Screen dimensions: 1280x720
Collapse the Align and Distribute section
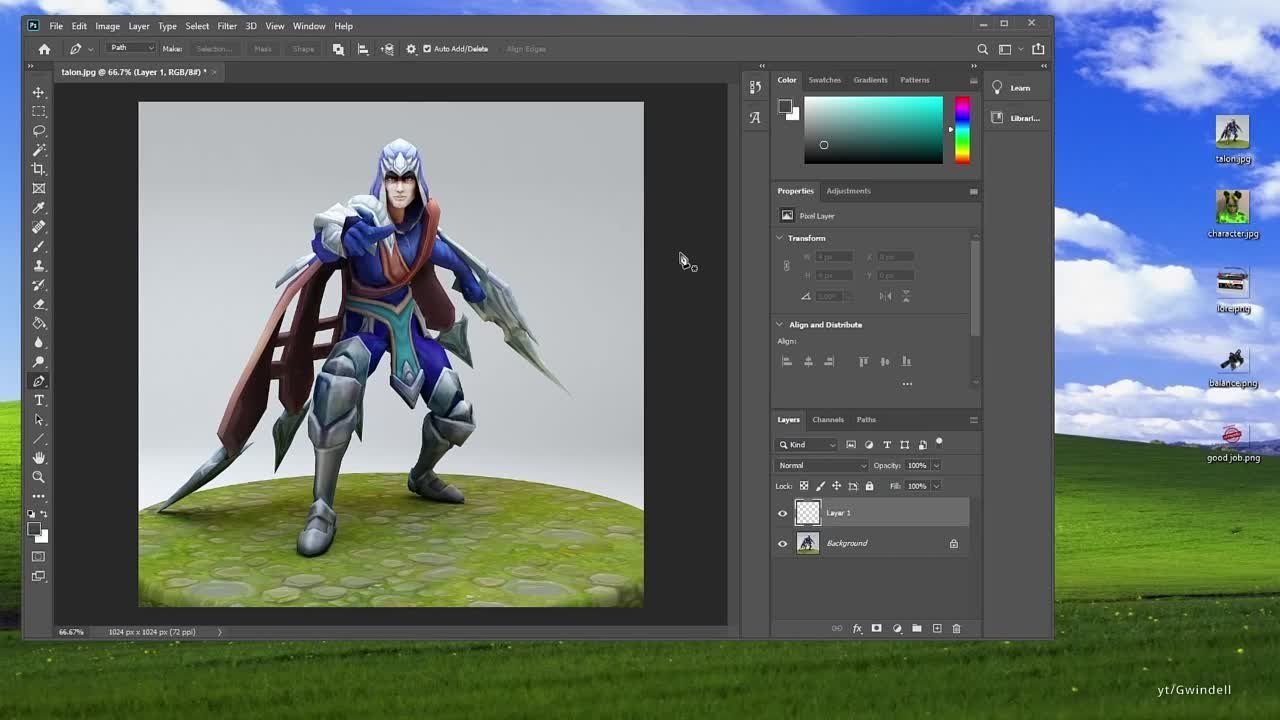point(780,324)
